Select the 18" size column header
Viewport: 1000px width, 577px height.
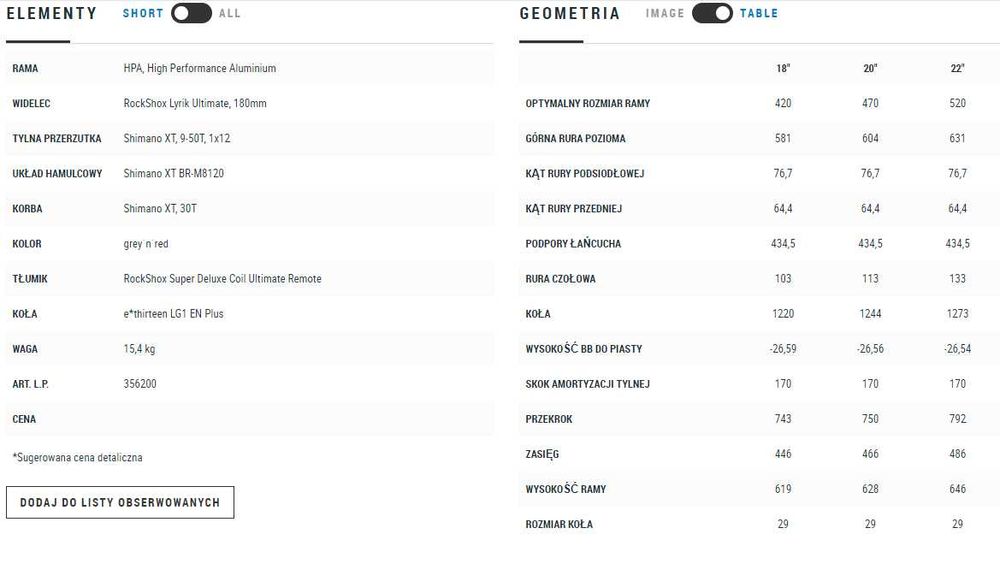pos(783,68)
